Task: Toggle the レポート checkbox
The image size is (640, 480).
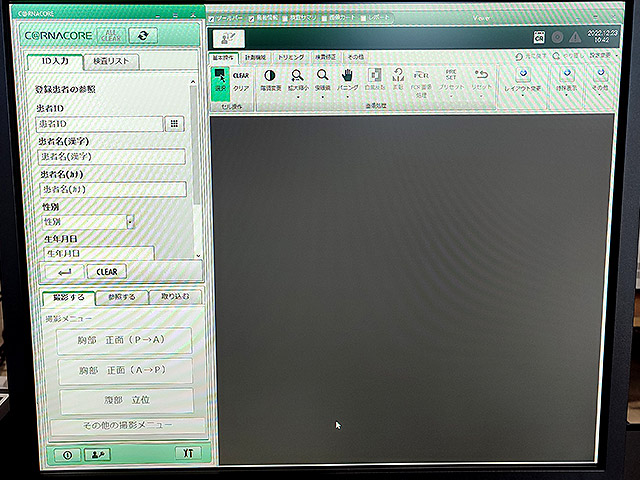Action: click(363, 18)
